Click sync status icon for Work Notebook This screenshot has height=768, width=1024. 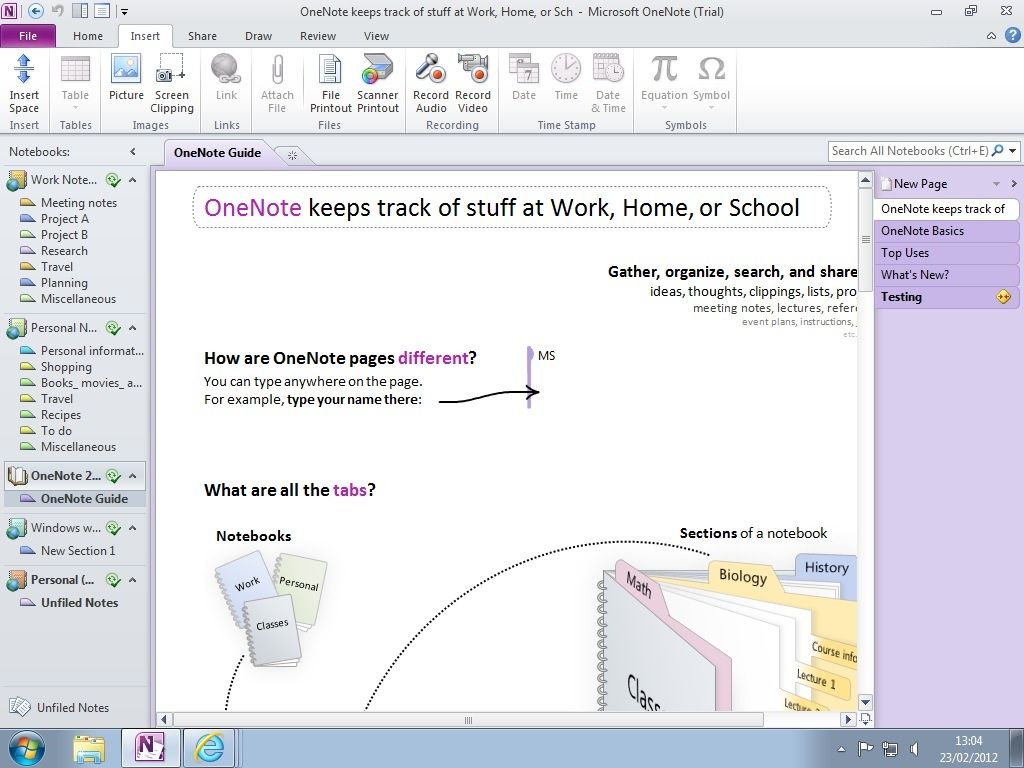tap(114, 180)
